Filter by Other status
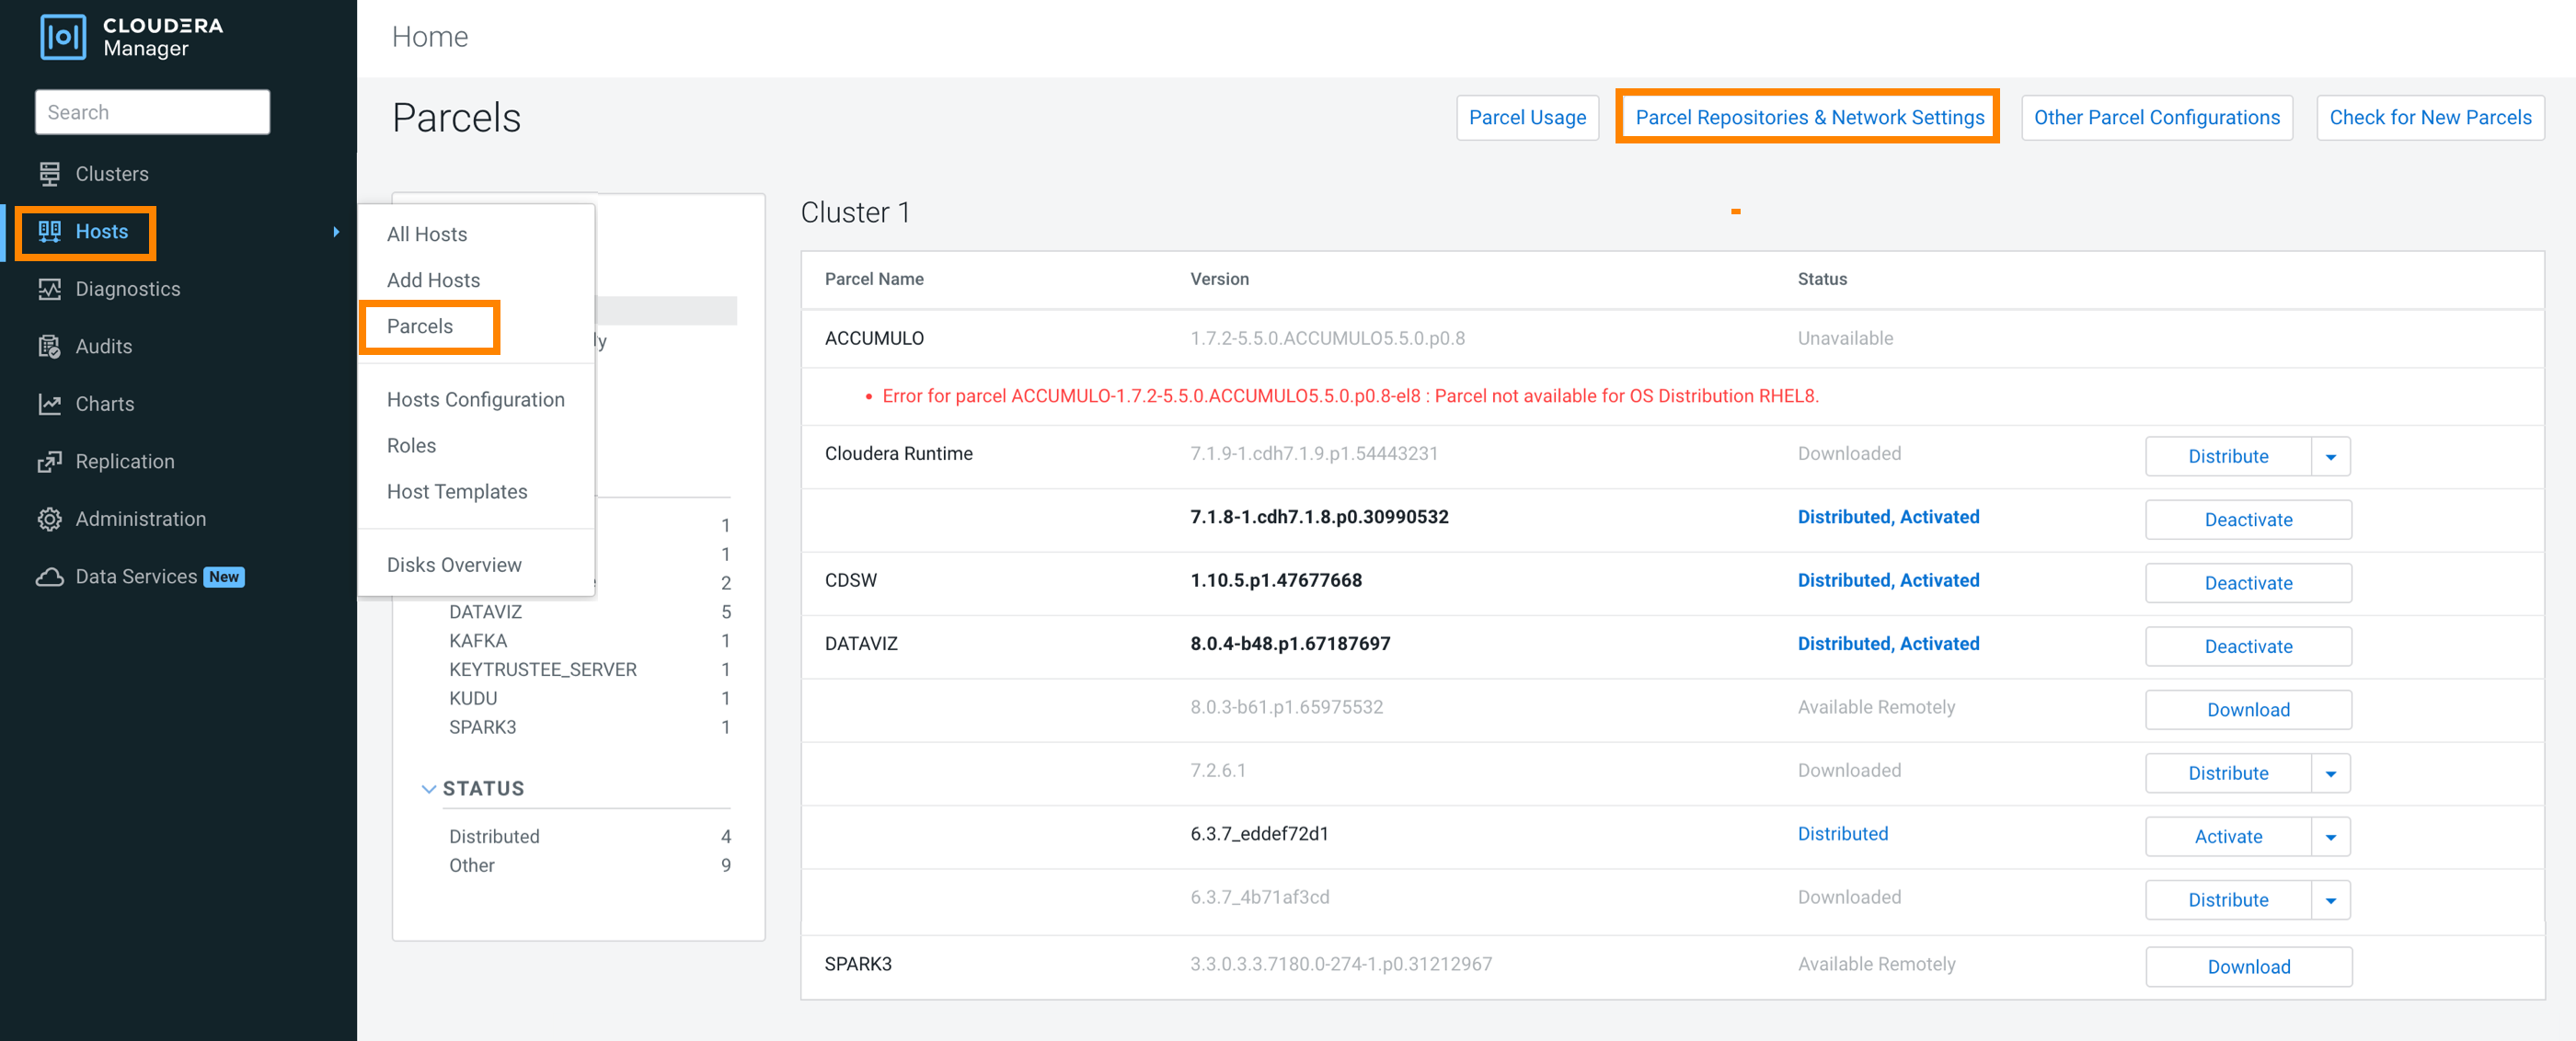2576x1041 pixels. pyautogui.click(x=472, y=866)
